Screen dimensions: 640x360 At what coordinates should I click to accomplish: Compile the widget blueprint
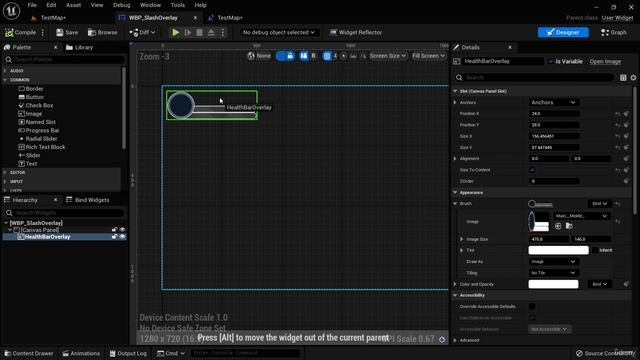pos(20,32)
